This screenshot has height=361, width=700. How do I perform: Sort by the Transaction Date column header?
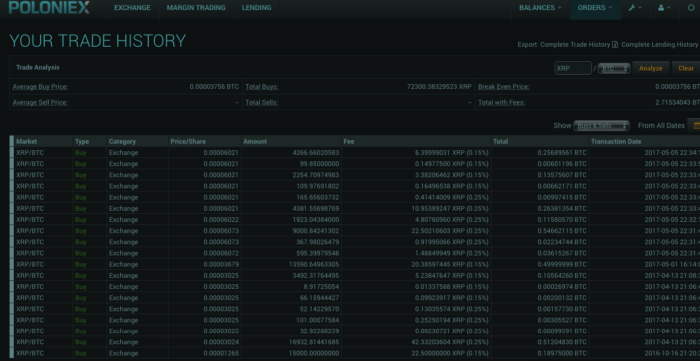(616, 141)
